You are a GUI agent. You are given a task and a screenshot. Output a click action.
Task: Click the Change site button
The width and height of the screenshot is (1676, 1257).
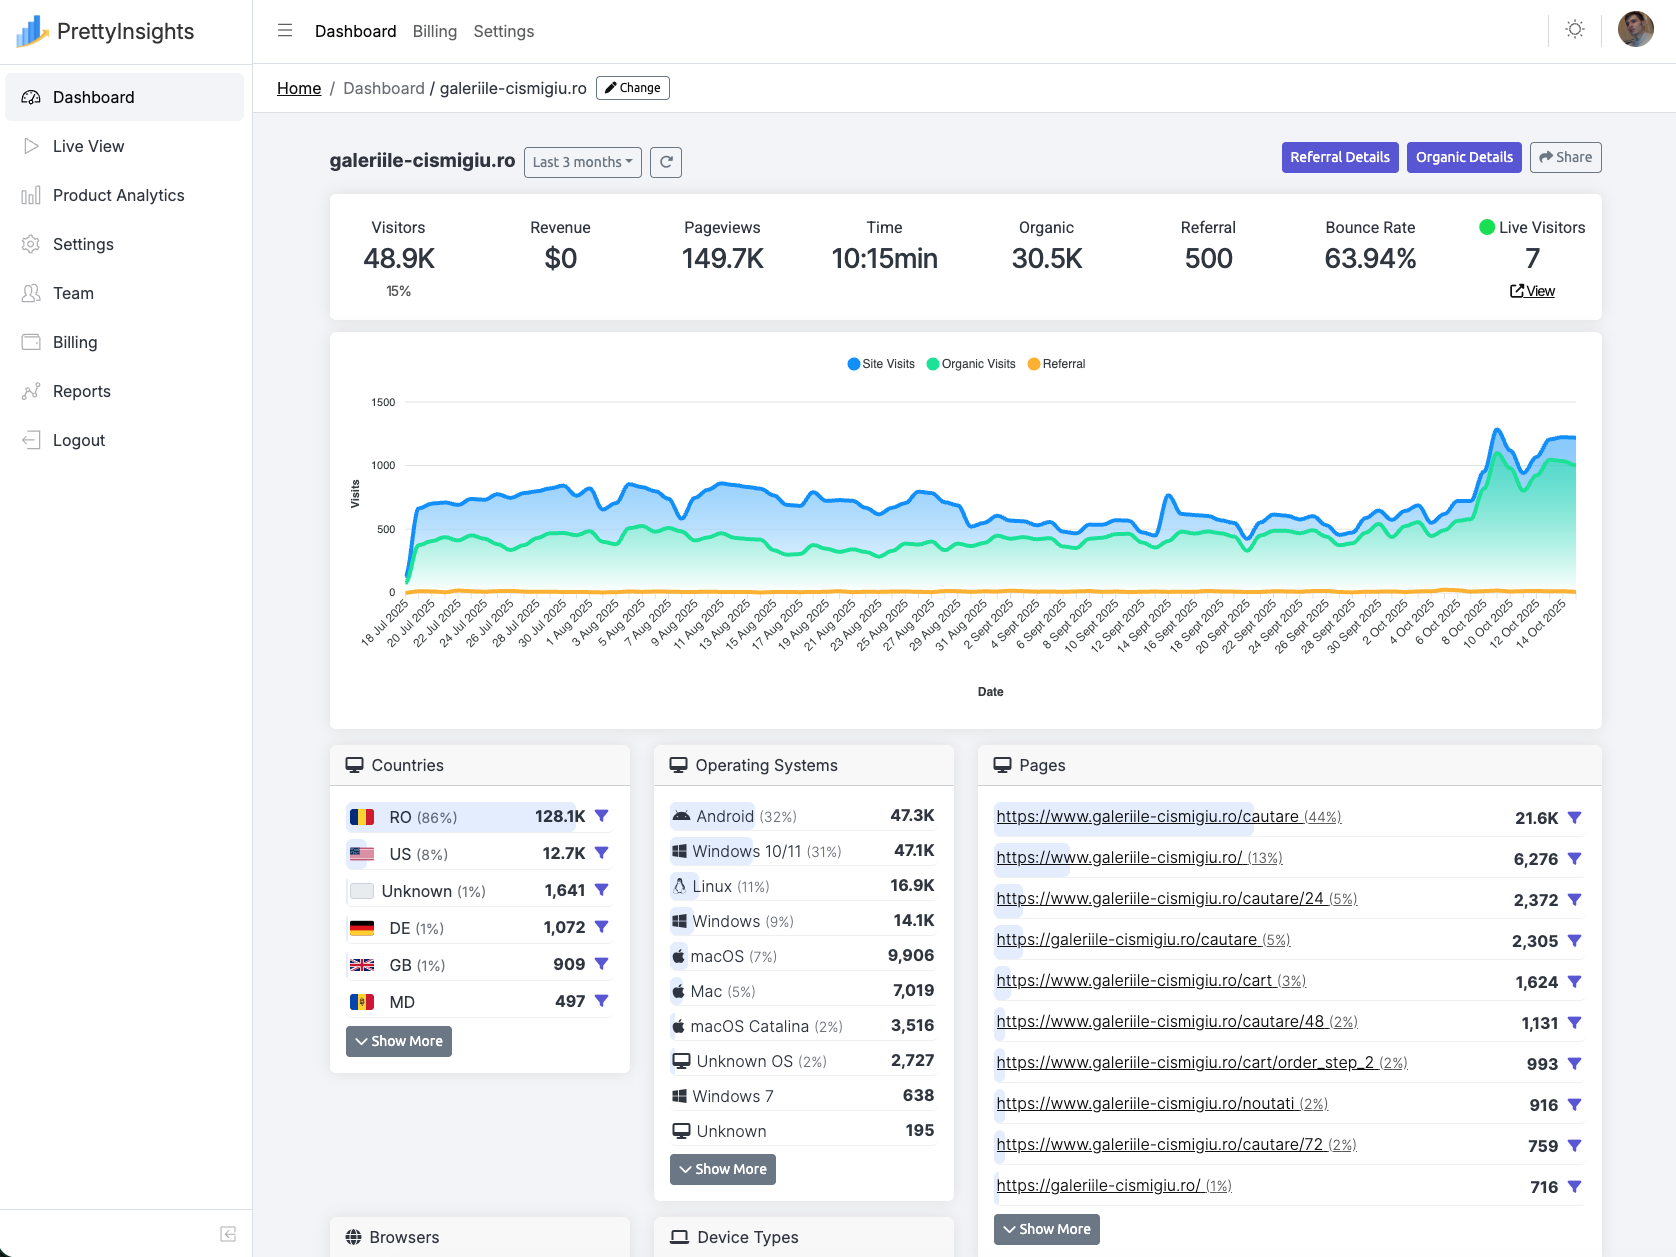point(632,88)
